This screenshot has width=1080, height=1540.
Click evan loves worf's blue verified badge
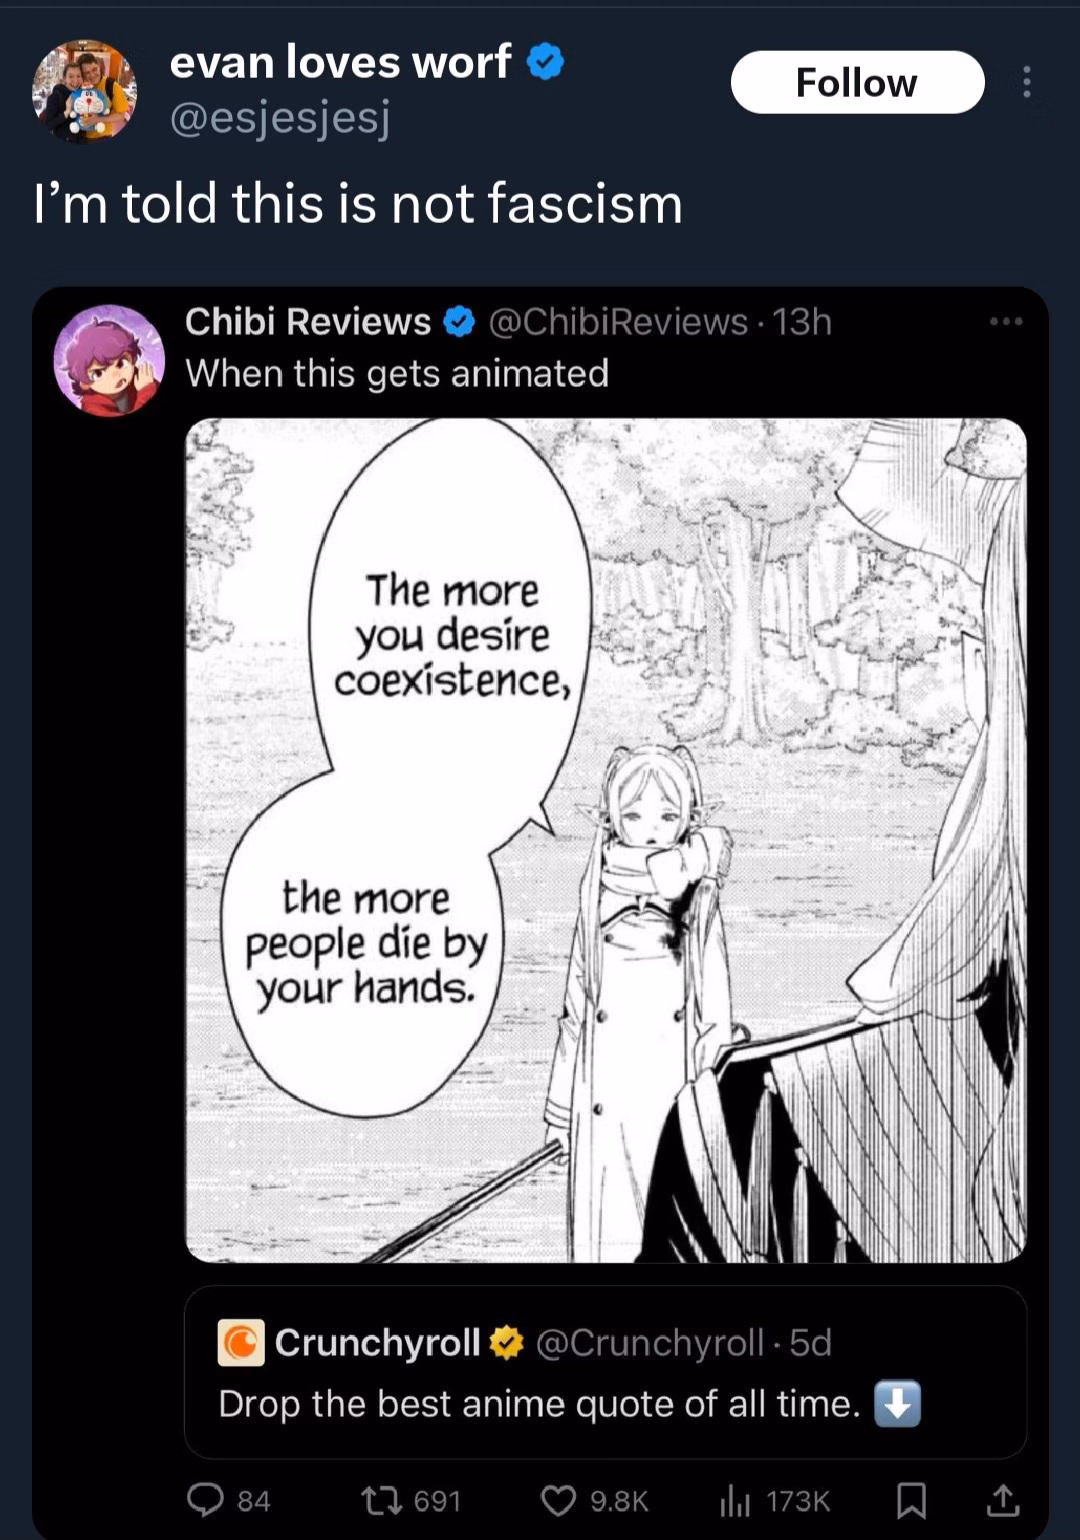tap(545, 62)
